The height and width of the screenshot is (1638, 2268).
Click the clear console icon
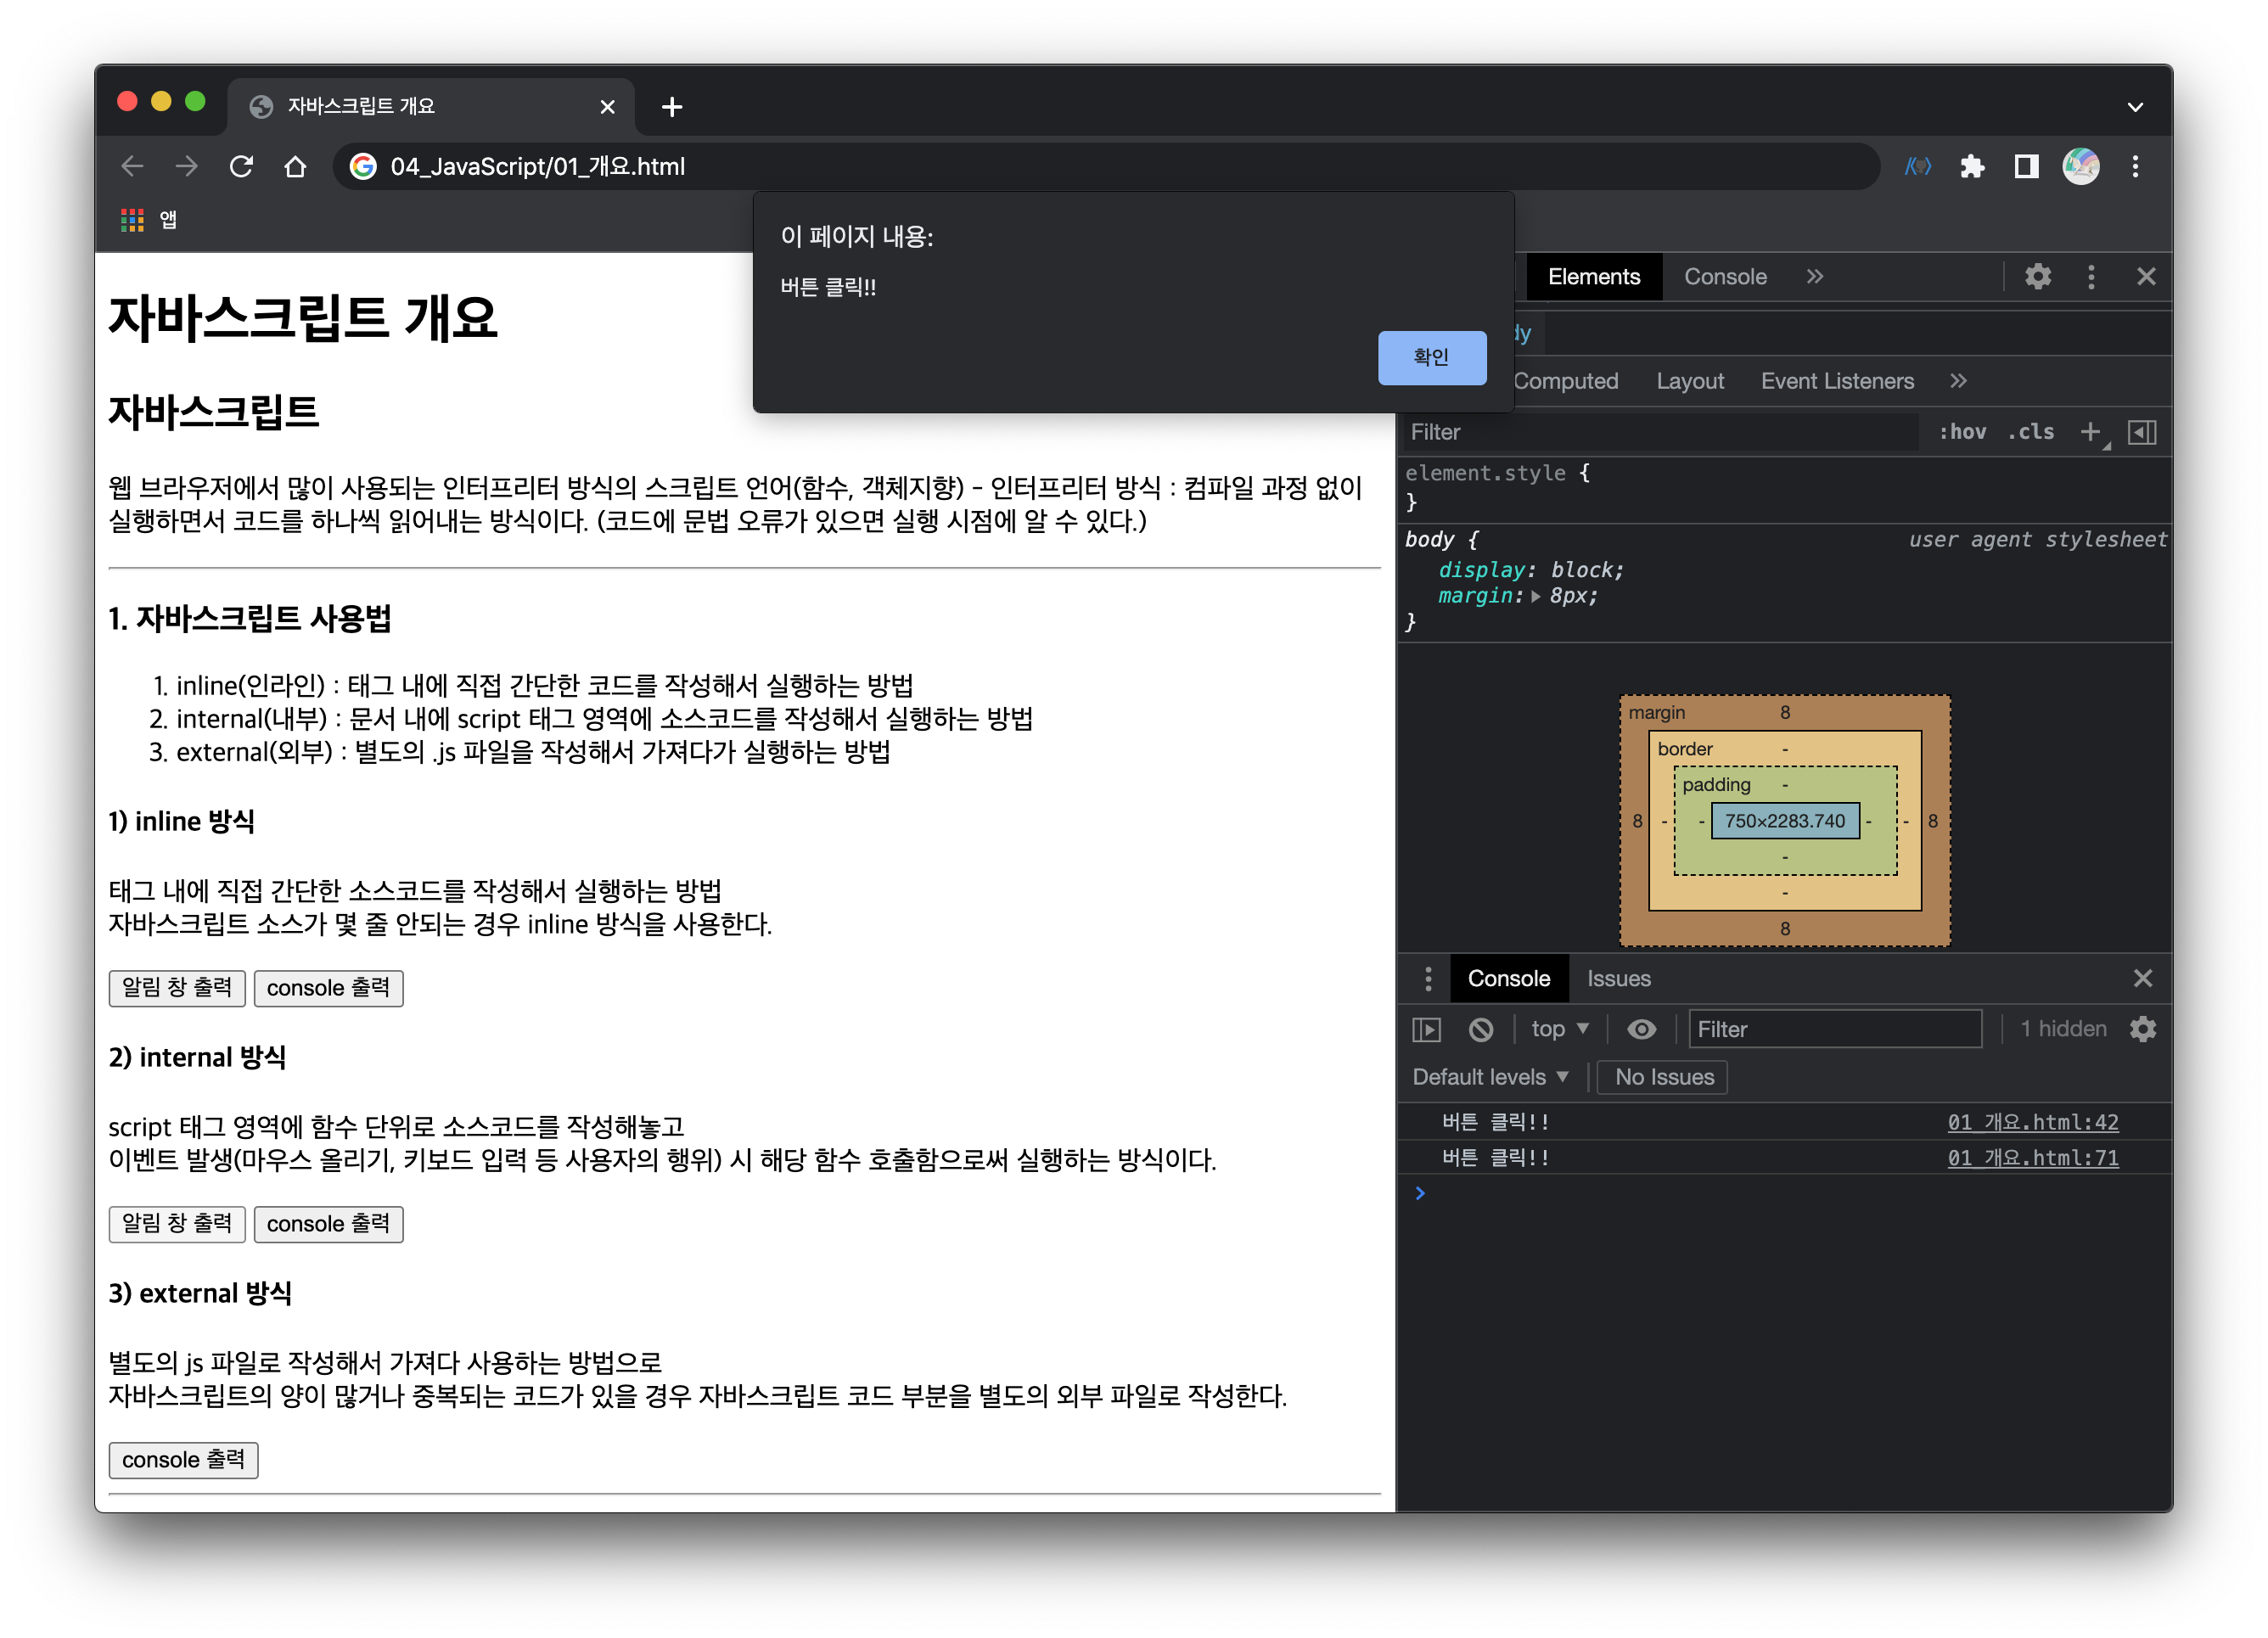[1481, 1029]
